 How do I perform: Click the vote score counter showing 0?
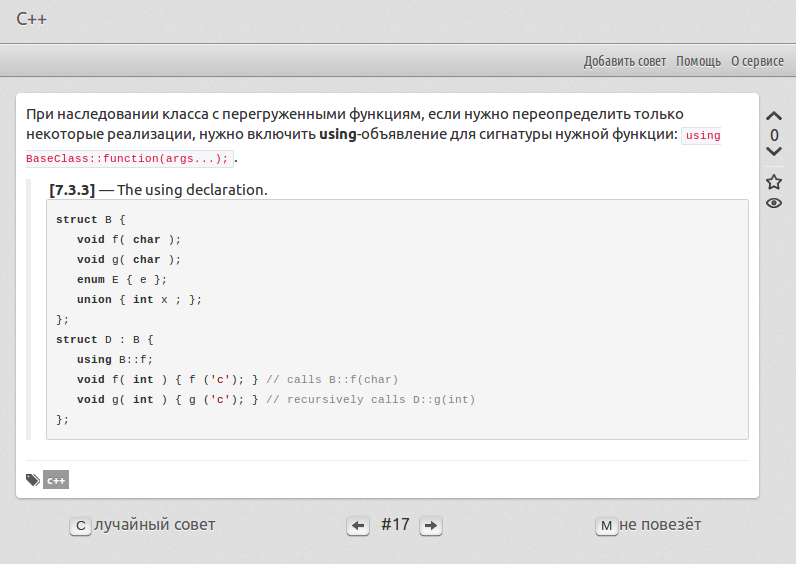coord(774,135)
